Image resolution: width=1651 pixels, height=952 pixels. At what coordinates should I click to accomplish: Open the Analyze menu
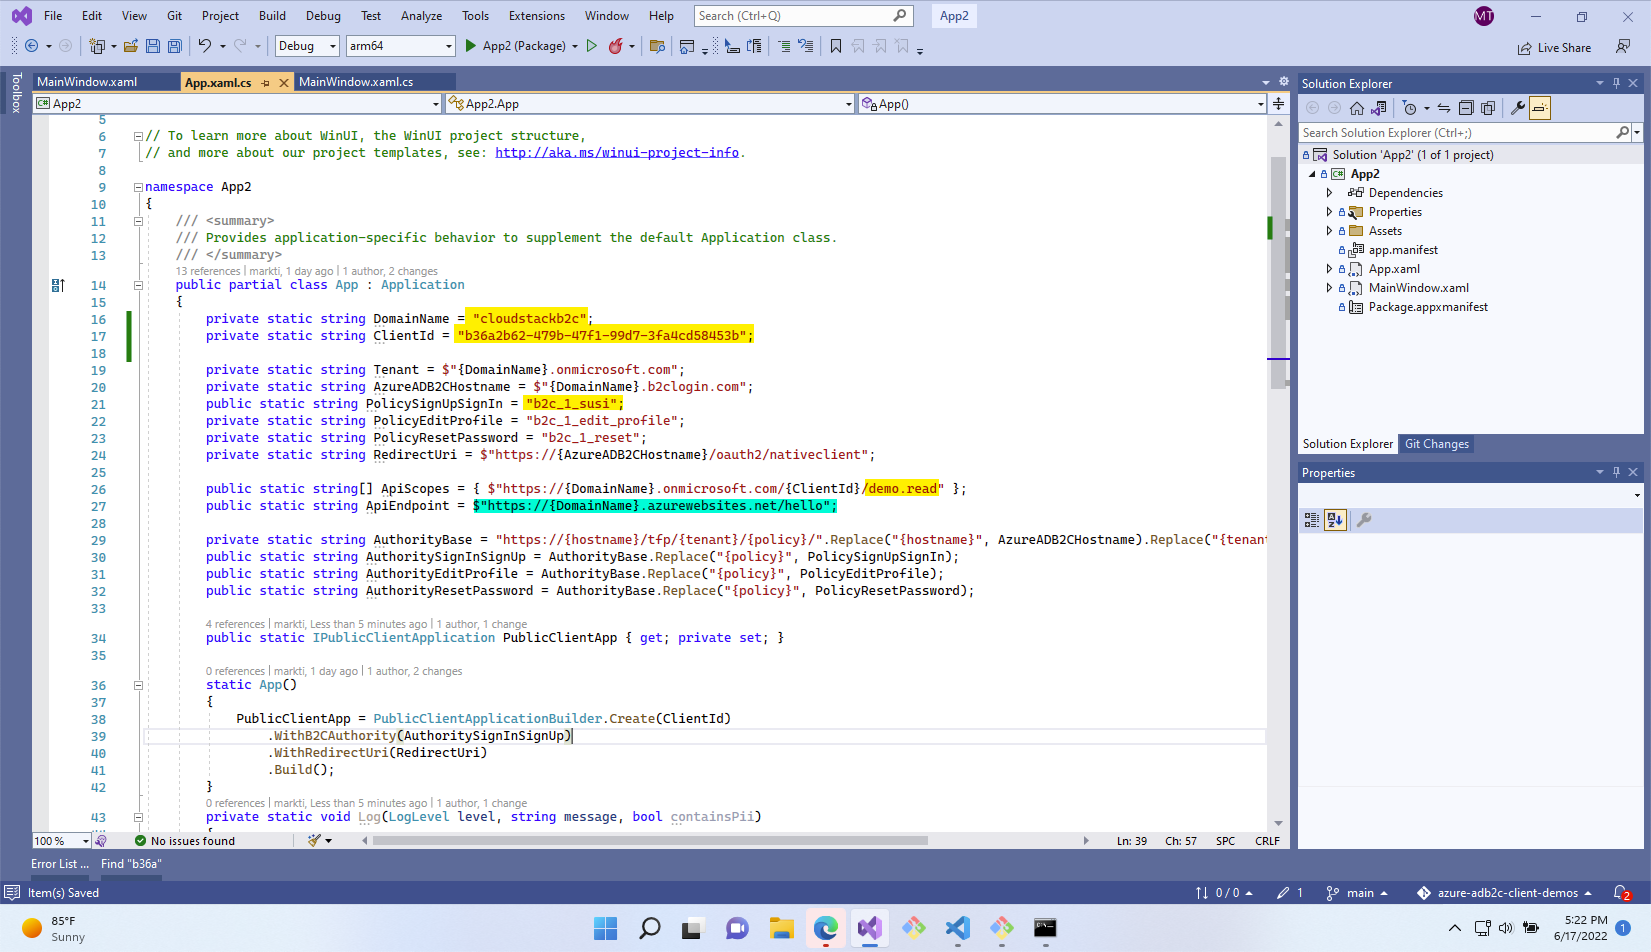421,16
